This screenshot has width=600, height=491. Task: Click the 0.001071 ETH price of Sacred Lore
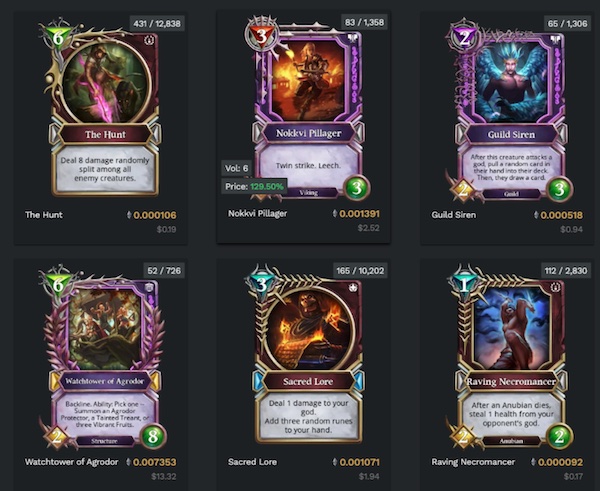pos(359,462)
